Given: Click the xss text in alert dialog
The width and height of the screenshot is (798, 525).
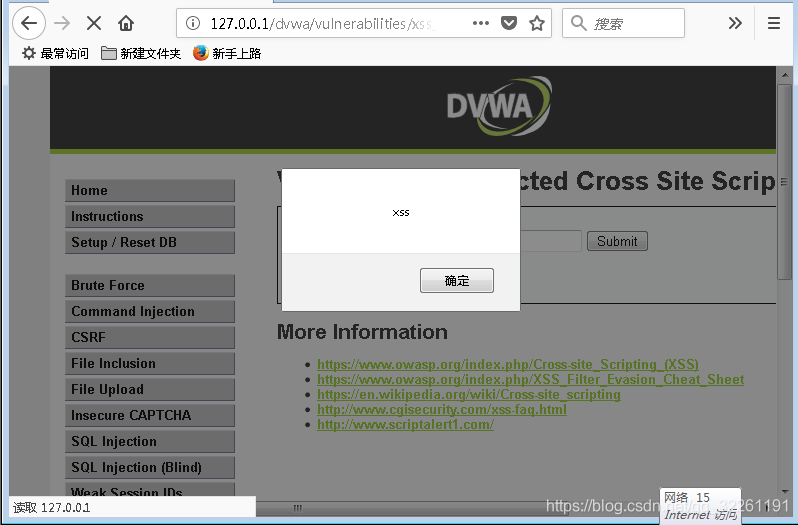Looking at the screenshot, I should (401, 213).
